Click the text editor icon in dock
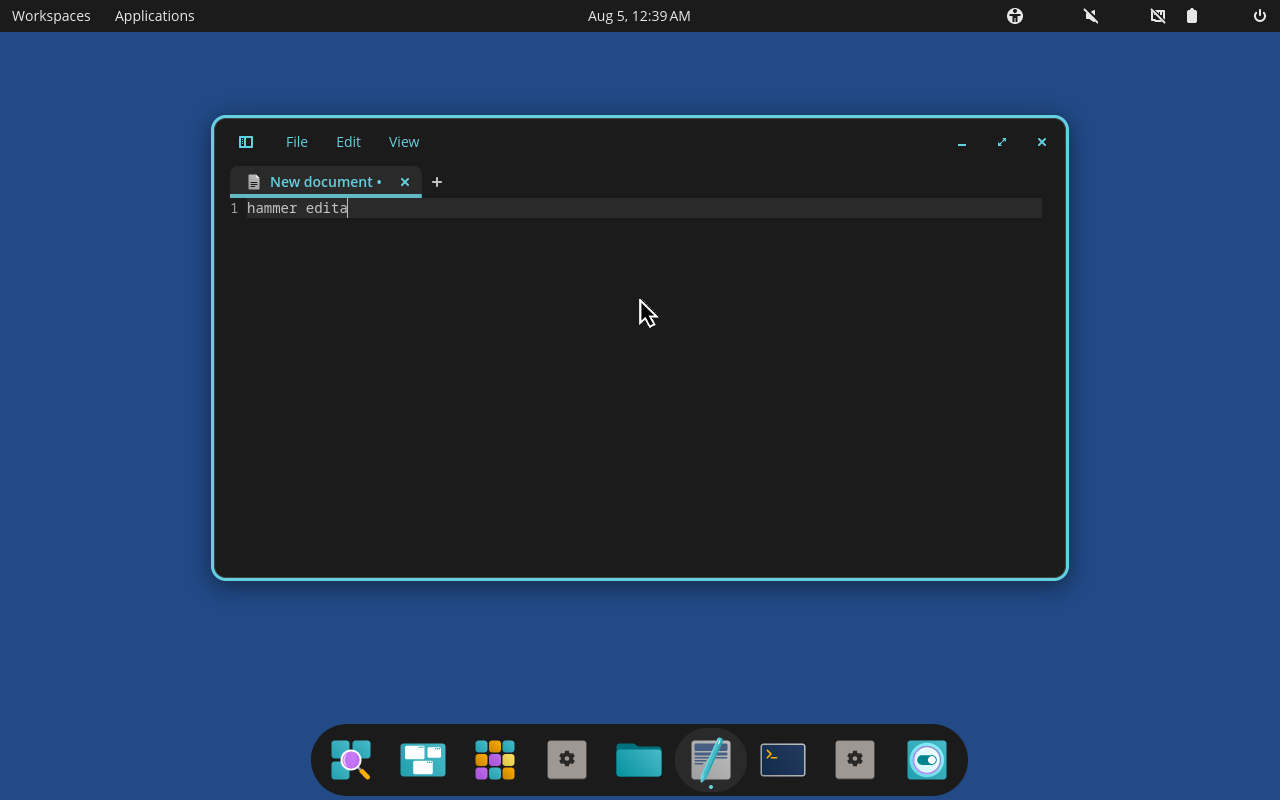Image resolution: width=1280 pixels, height=800 pixels. (711, 760)
